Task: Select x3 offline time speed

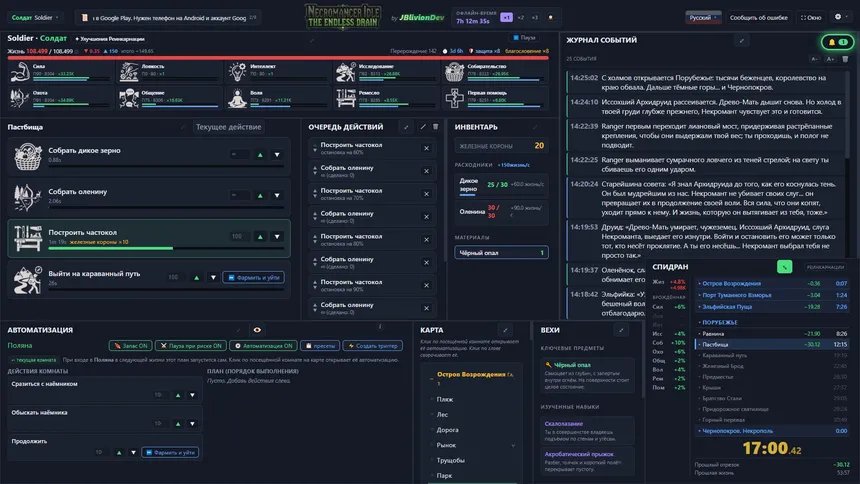Action: pos(535,18)
